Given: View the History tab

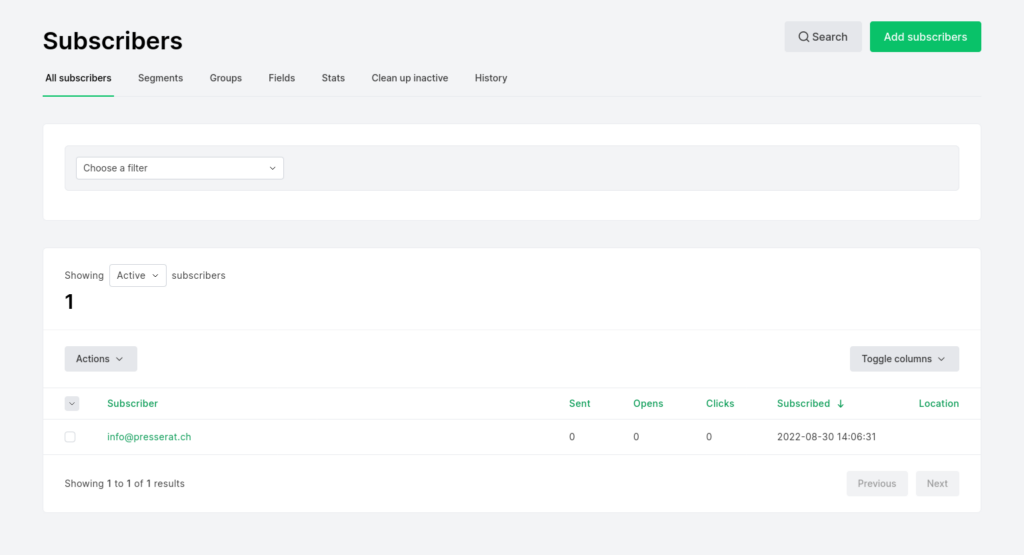Looking at the screenshot, I should point(490,78).
